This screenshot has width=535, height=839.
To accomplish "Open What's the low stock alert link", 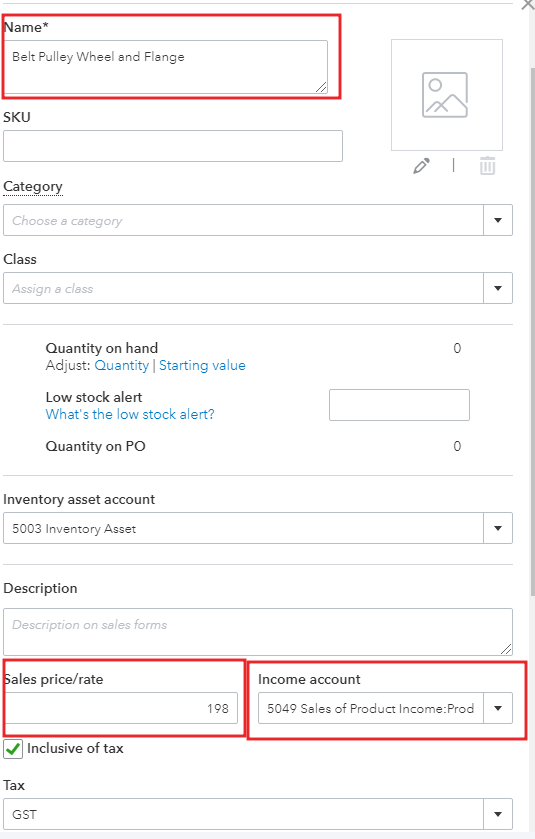I will [x=130, y=414].
